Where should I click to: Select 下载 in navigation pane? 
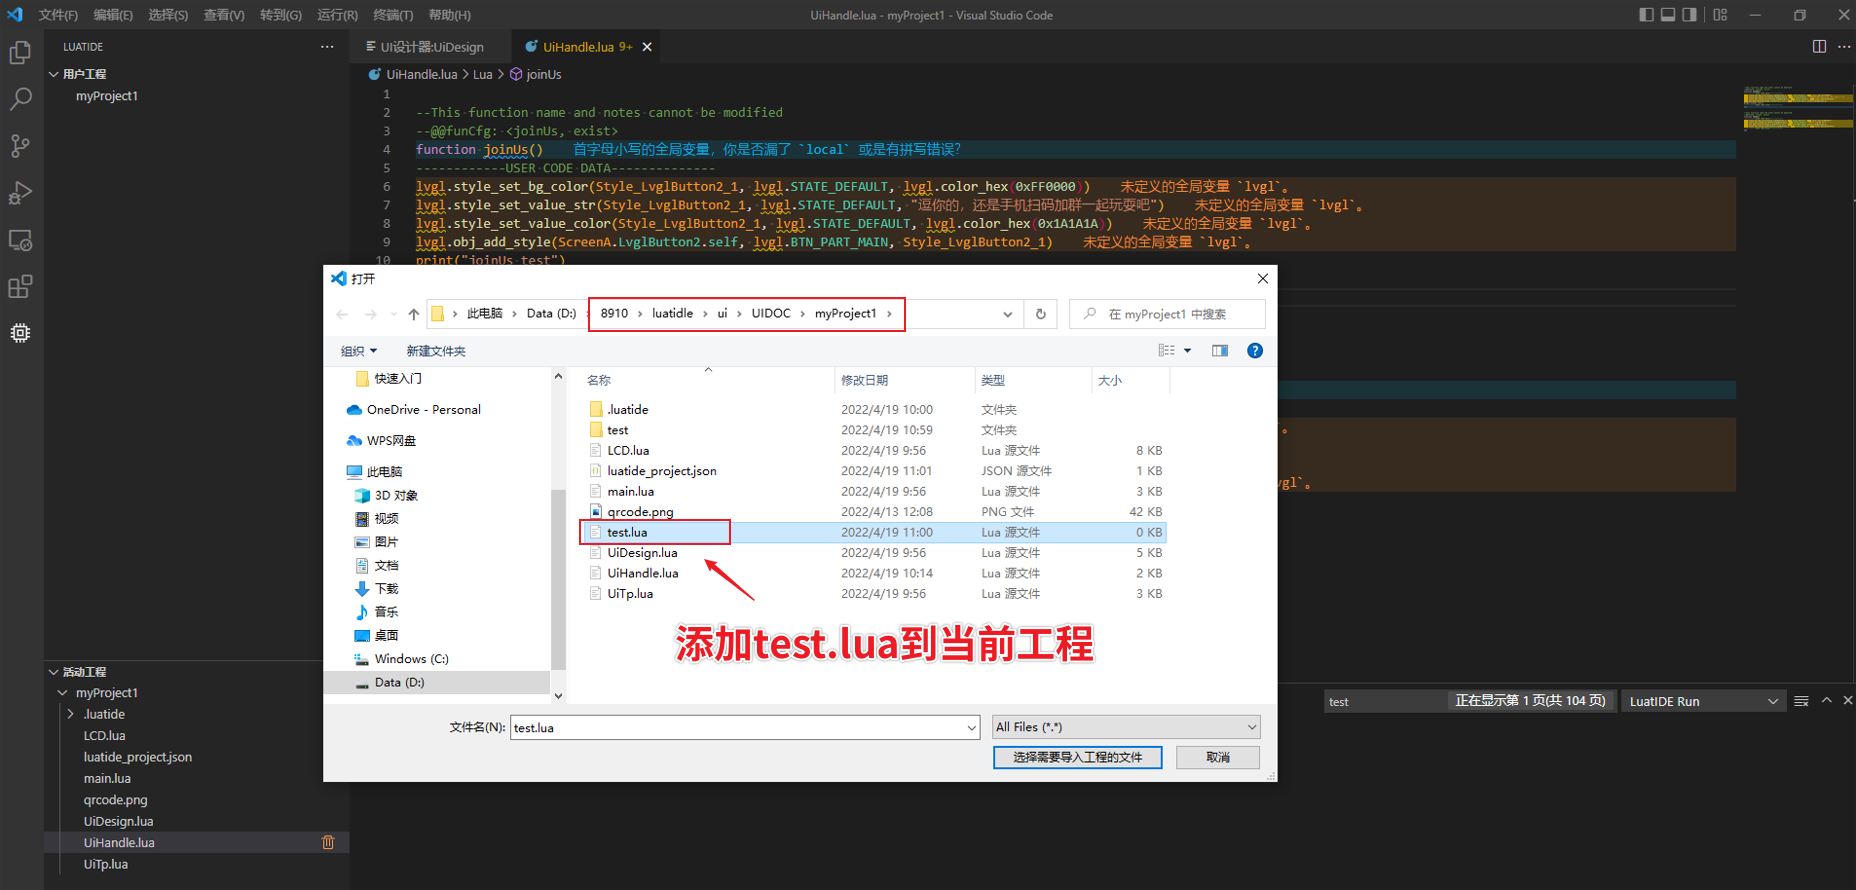pos(386,589)
